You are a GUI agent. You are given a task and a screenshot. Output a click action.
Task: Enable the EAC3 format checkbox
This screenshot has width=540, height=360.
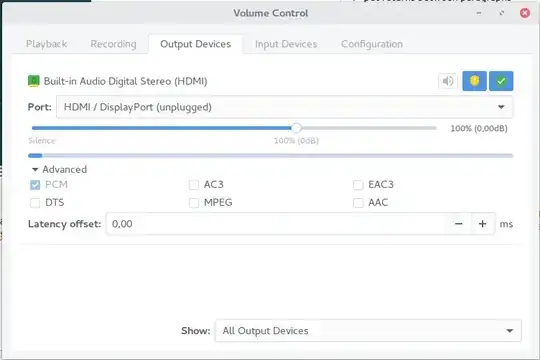point(358,185)
